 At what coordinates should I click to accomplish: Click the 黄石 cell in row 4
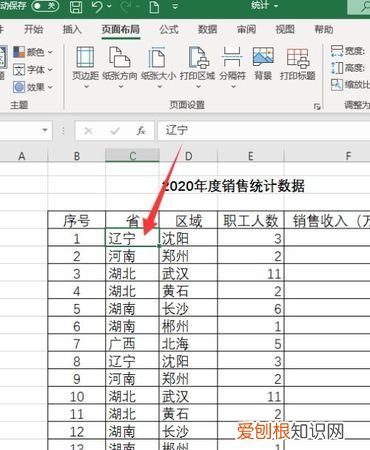pyautogui.click(x=189, y=291)
